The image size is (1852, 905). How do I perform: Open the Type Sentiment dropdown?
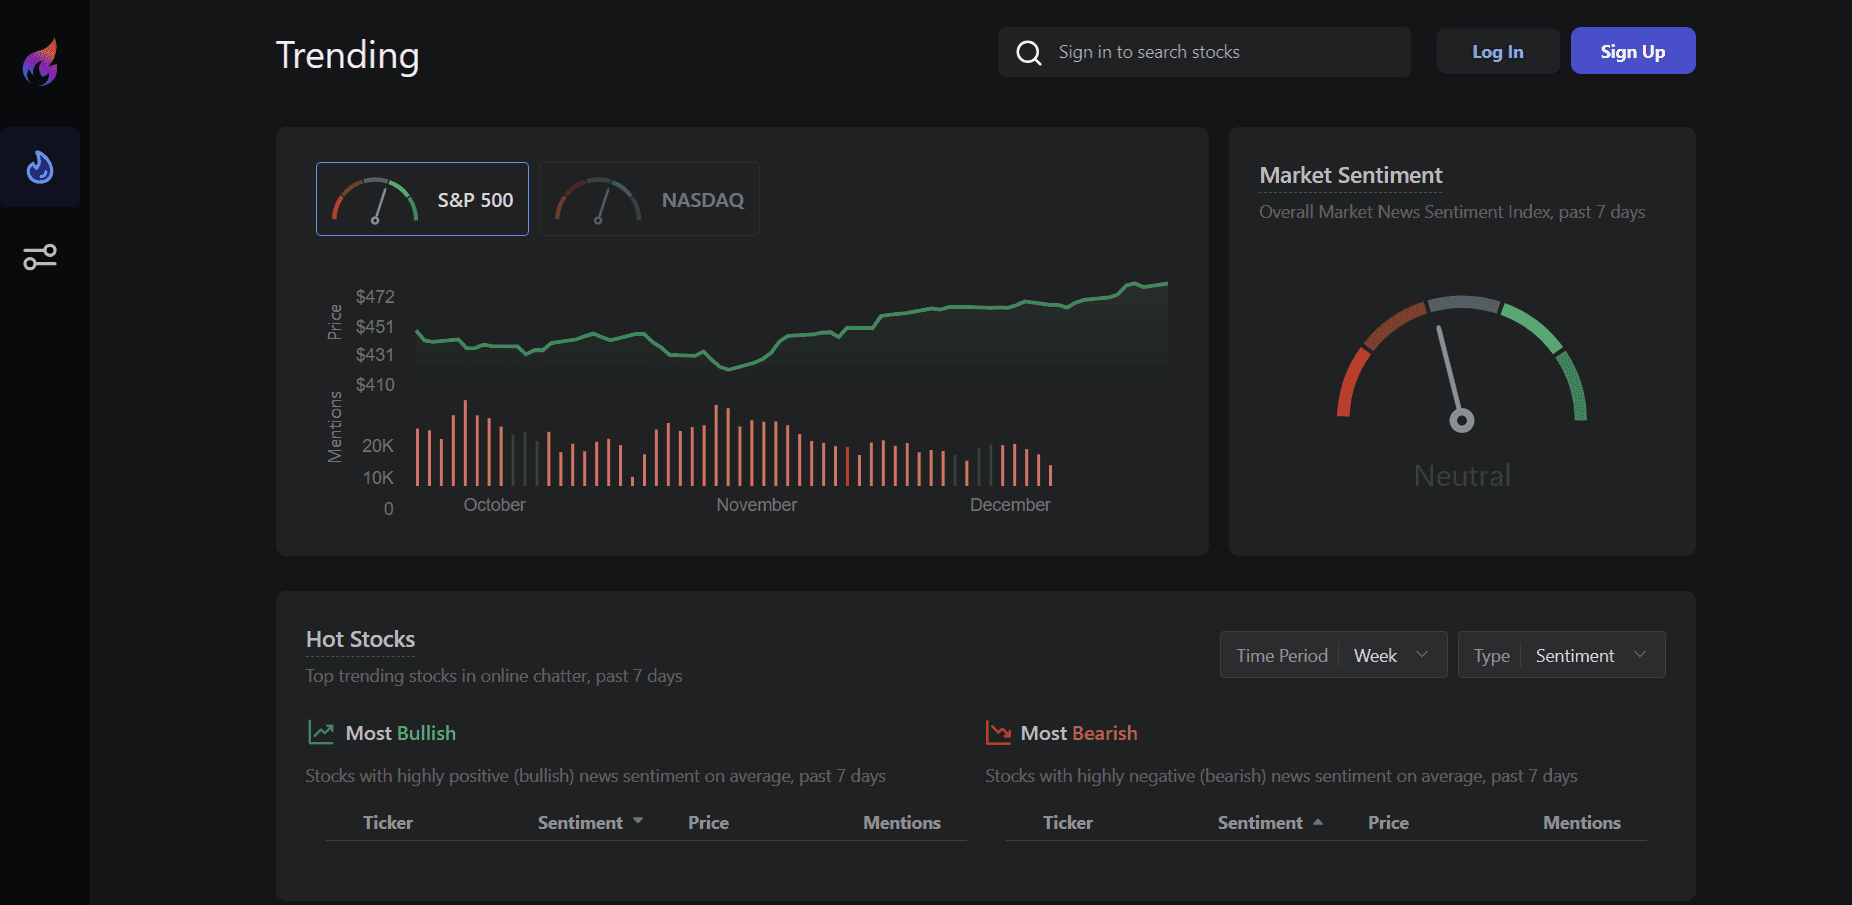pyautogui.click(x=1589, y=655)
